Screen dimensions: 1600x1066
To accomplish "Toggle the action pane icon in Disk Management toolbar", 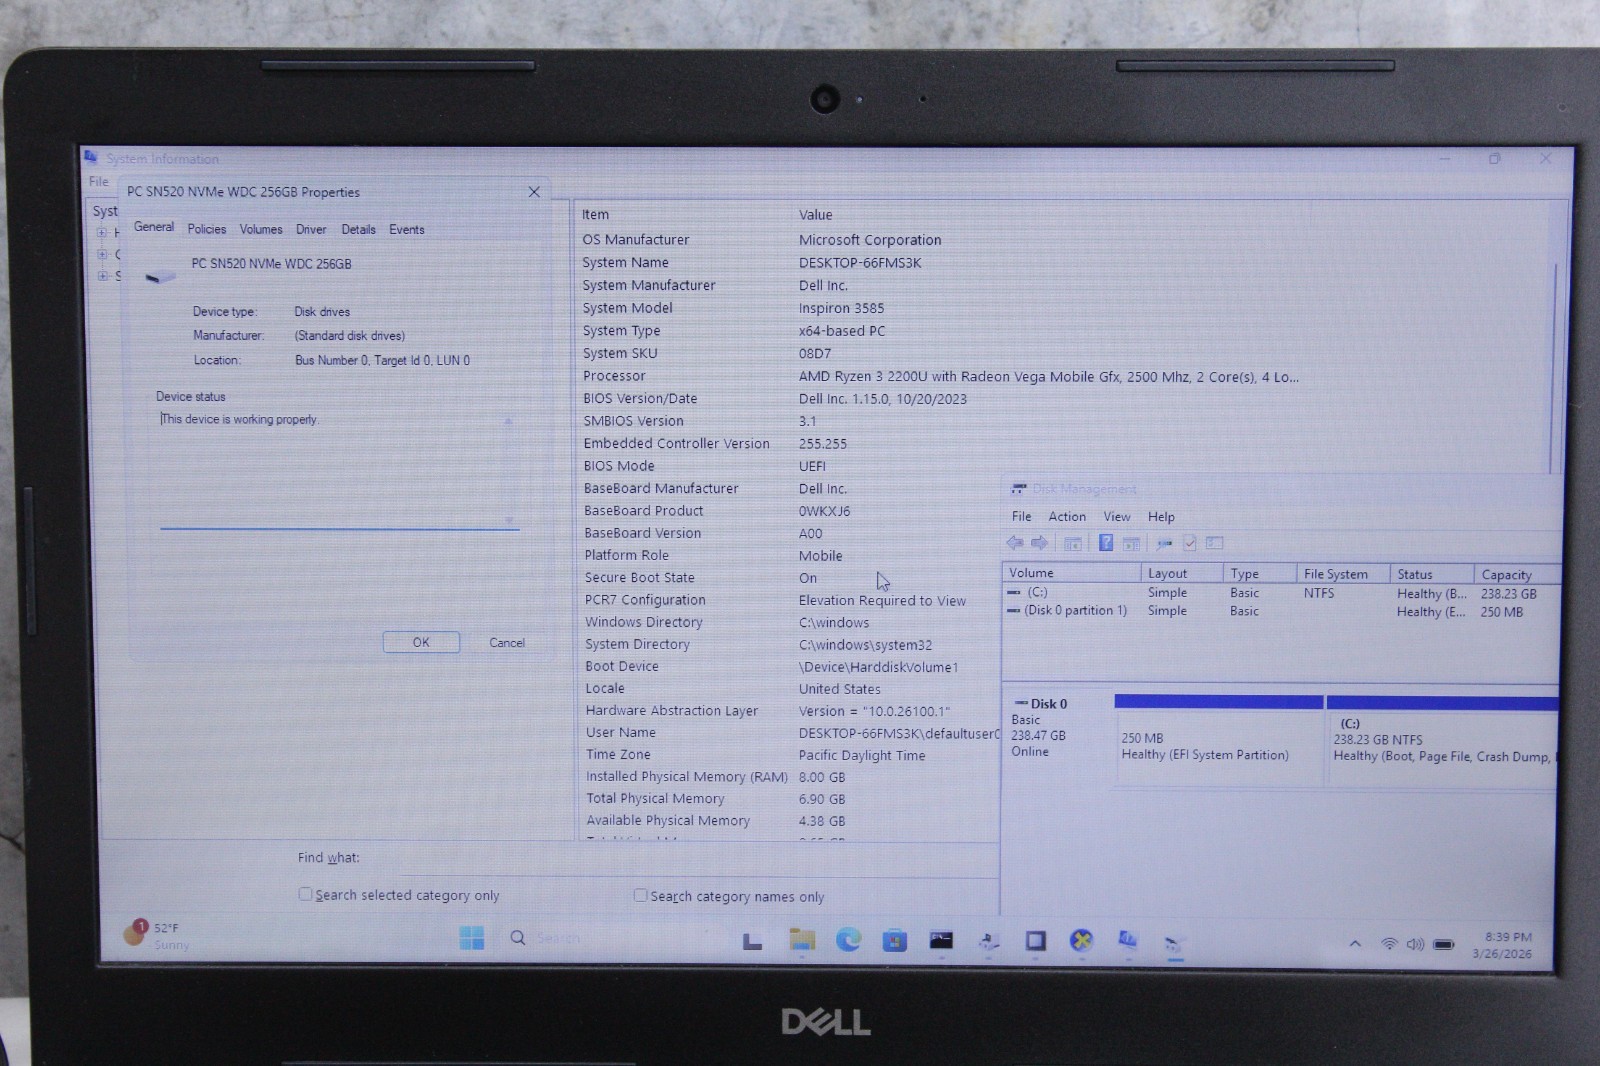I will 1132,543.
